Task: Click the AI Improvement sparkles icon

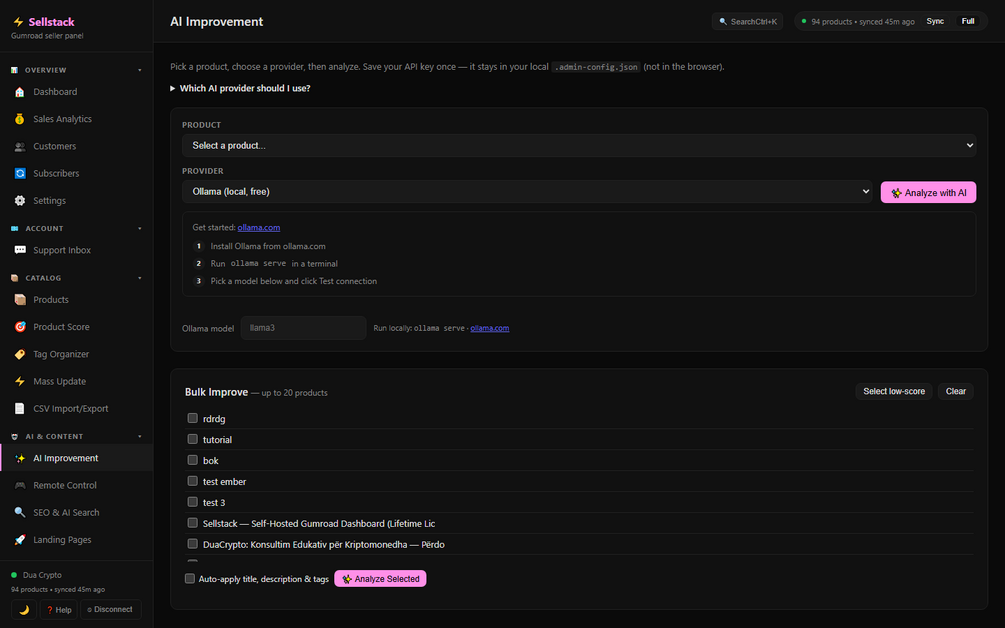Action: pyautogui.click(x=20, y=458)
